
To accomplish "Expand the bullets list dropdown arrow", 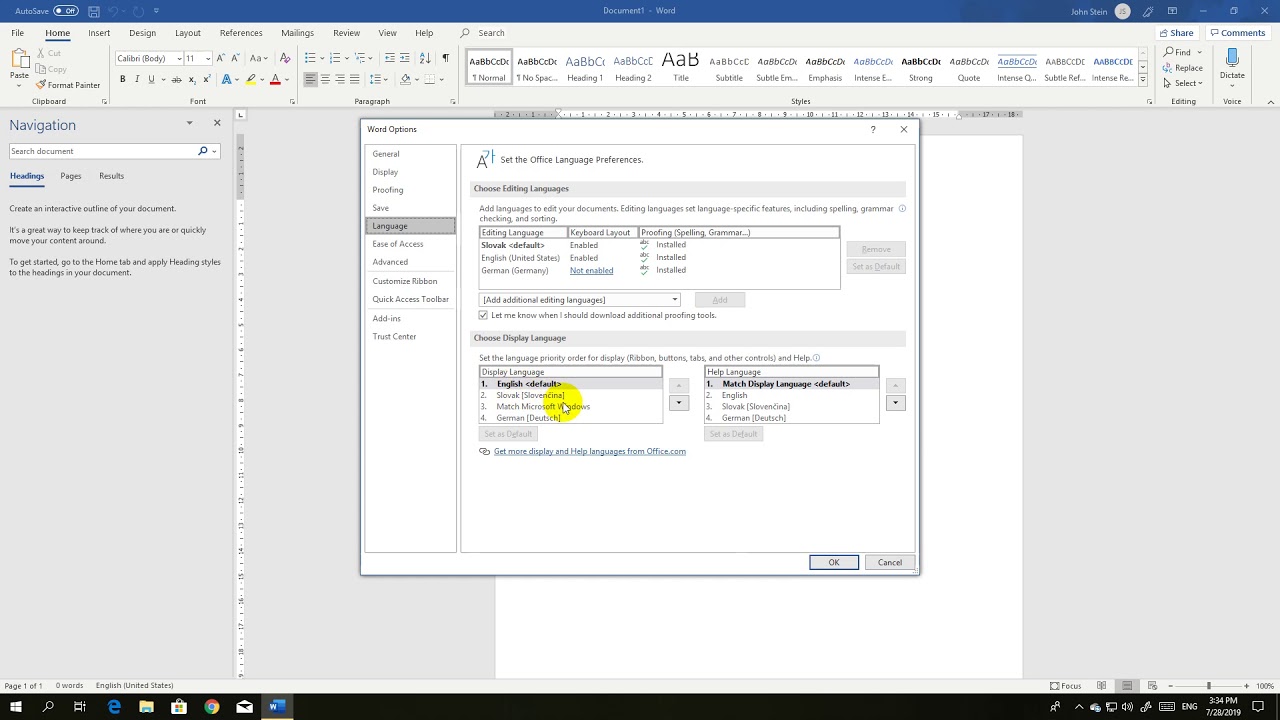I will (321, 58).
